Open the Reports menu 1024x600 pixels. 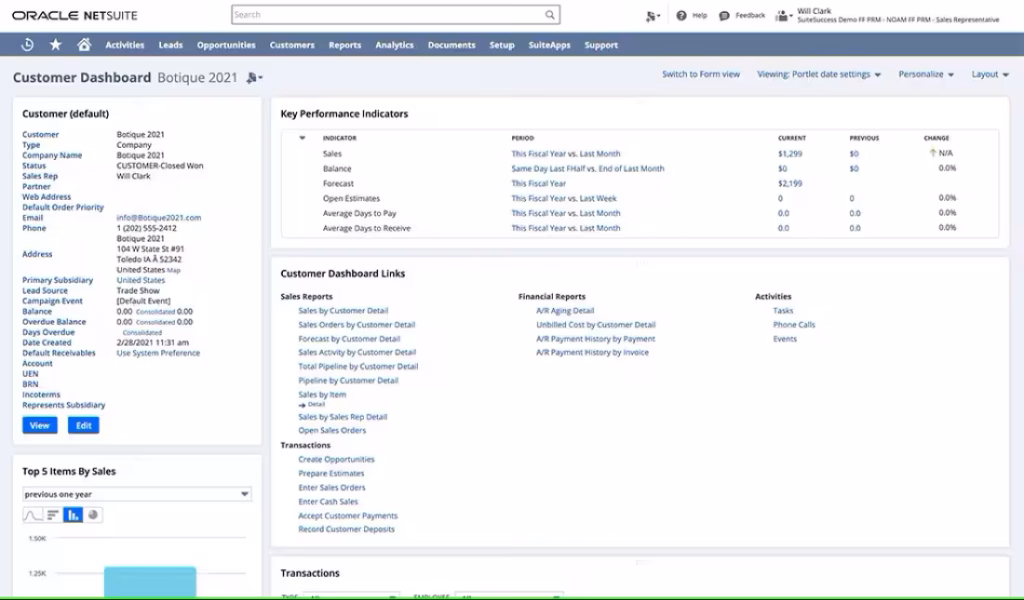point(345,44)
